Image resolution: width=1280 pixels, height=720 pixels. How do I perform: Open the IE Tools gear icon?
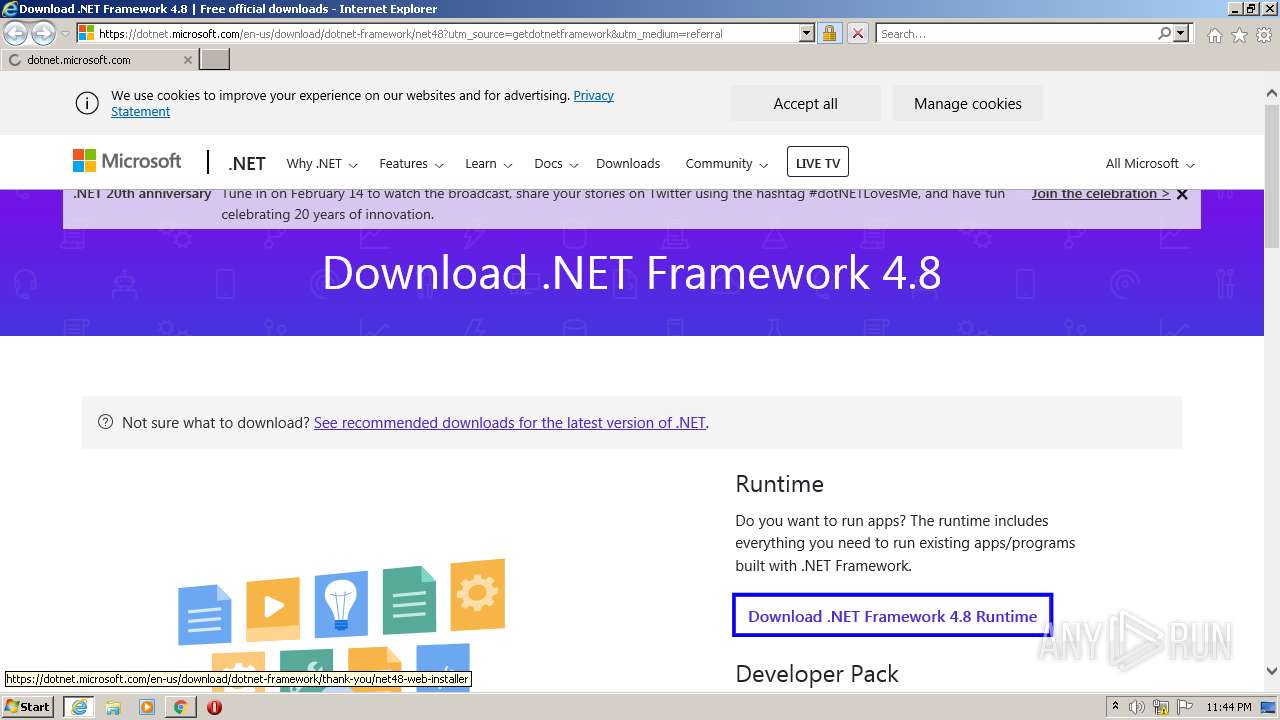pos(1264,35)
